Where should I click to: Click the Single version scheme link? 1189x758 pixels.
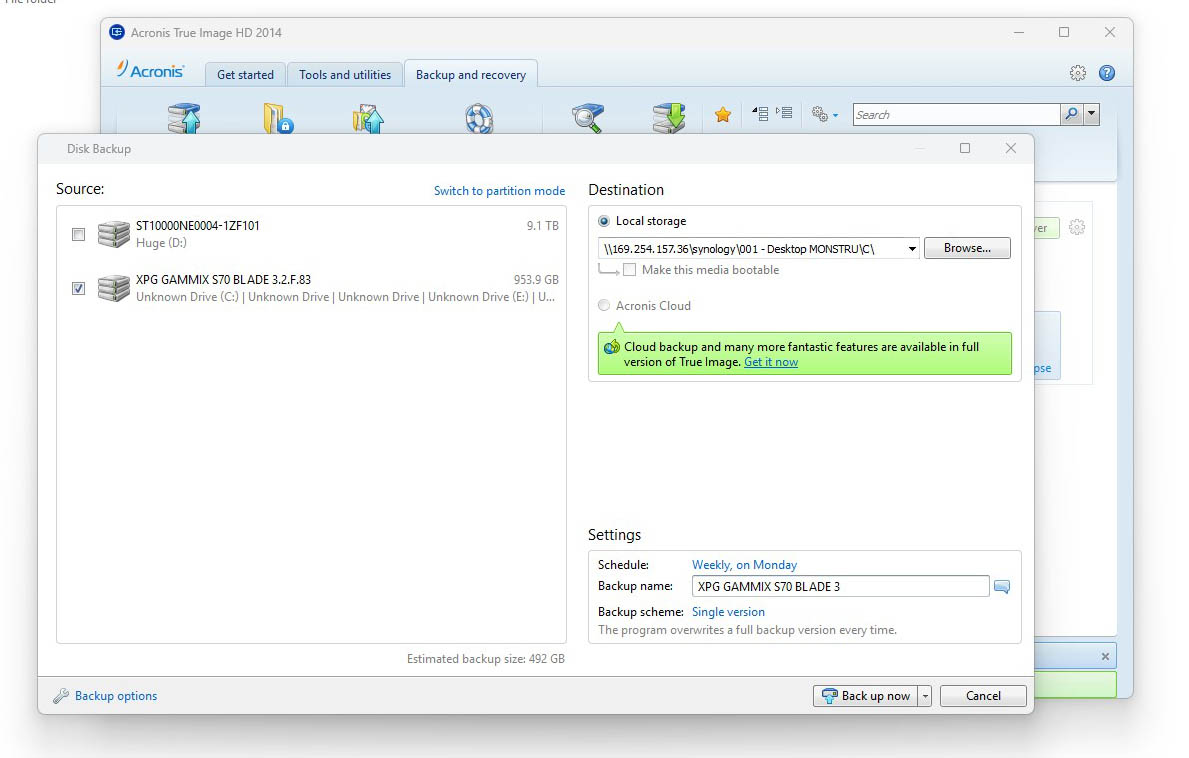tap(728, 612)
